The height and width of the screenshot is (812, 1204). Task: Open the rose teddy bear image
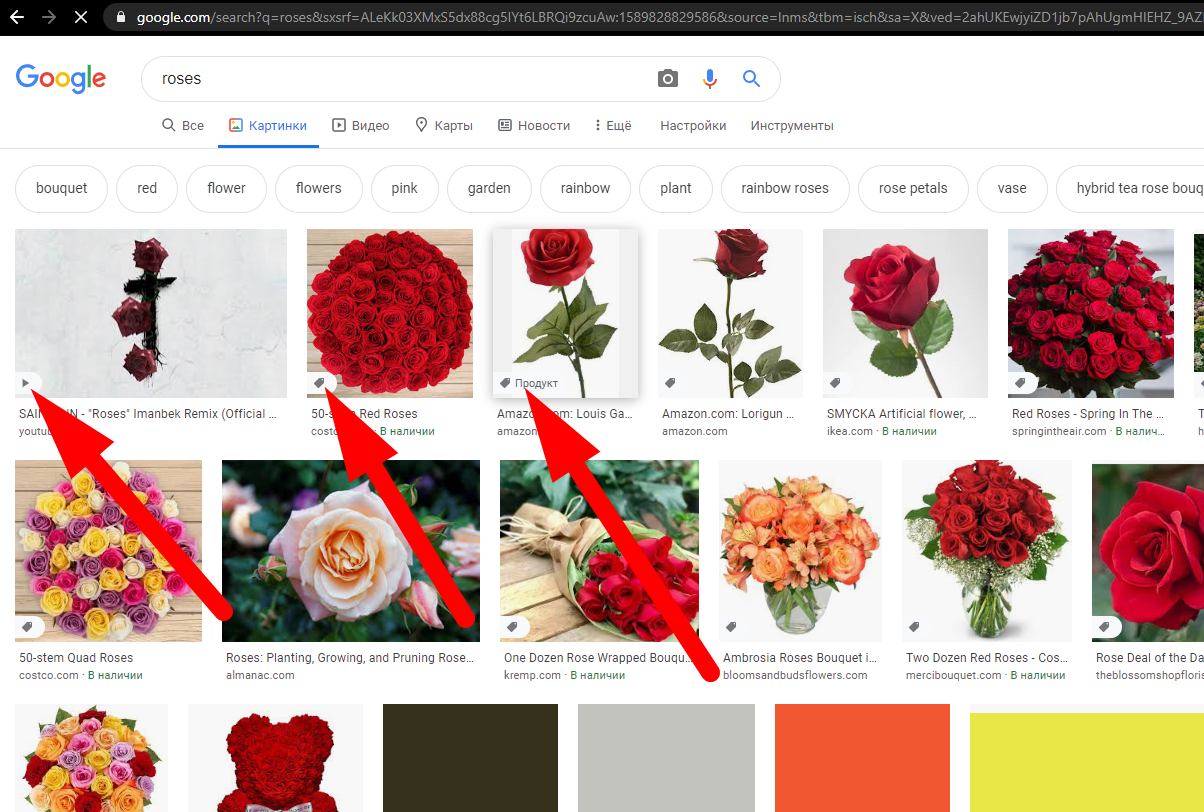pos(275,758)
